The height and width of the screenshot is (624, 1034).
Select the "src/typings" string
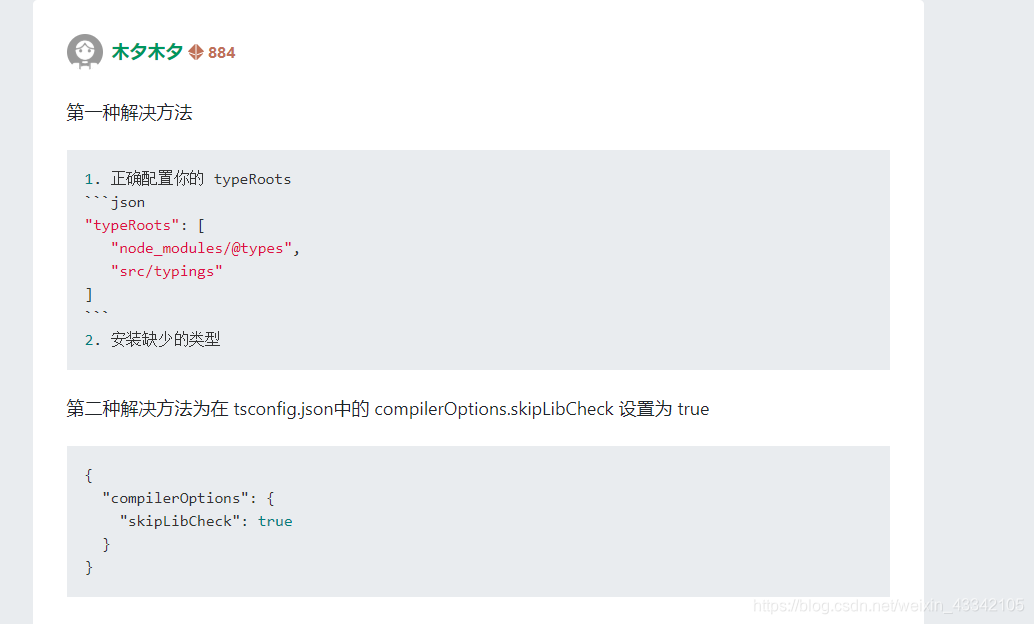tap(166, 271)
